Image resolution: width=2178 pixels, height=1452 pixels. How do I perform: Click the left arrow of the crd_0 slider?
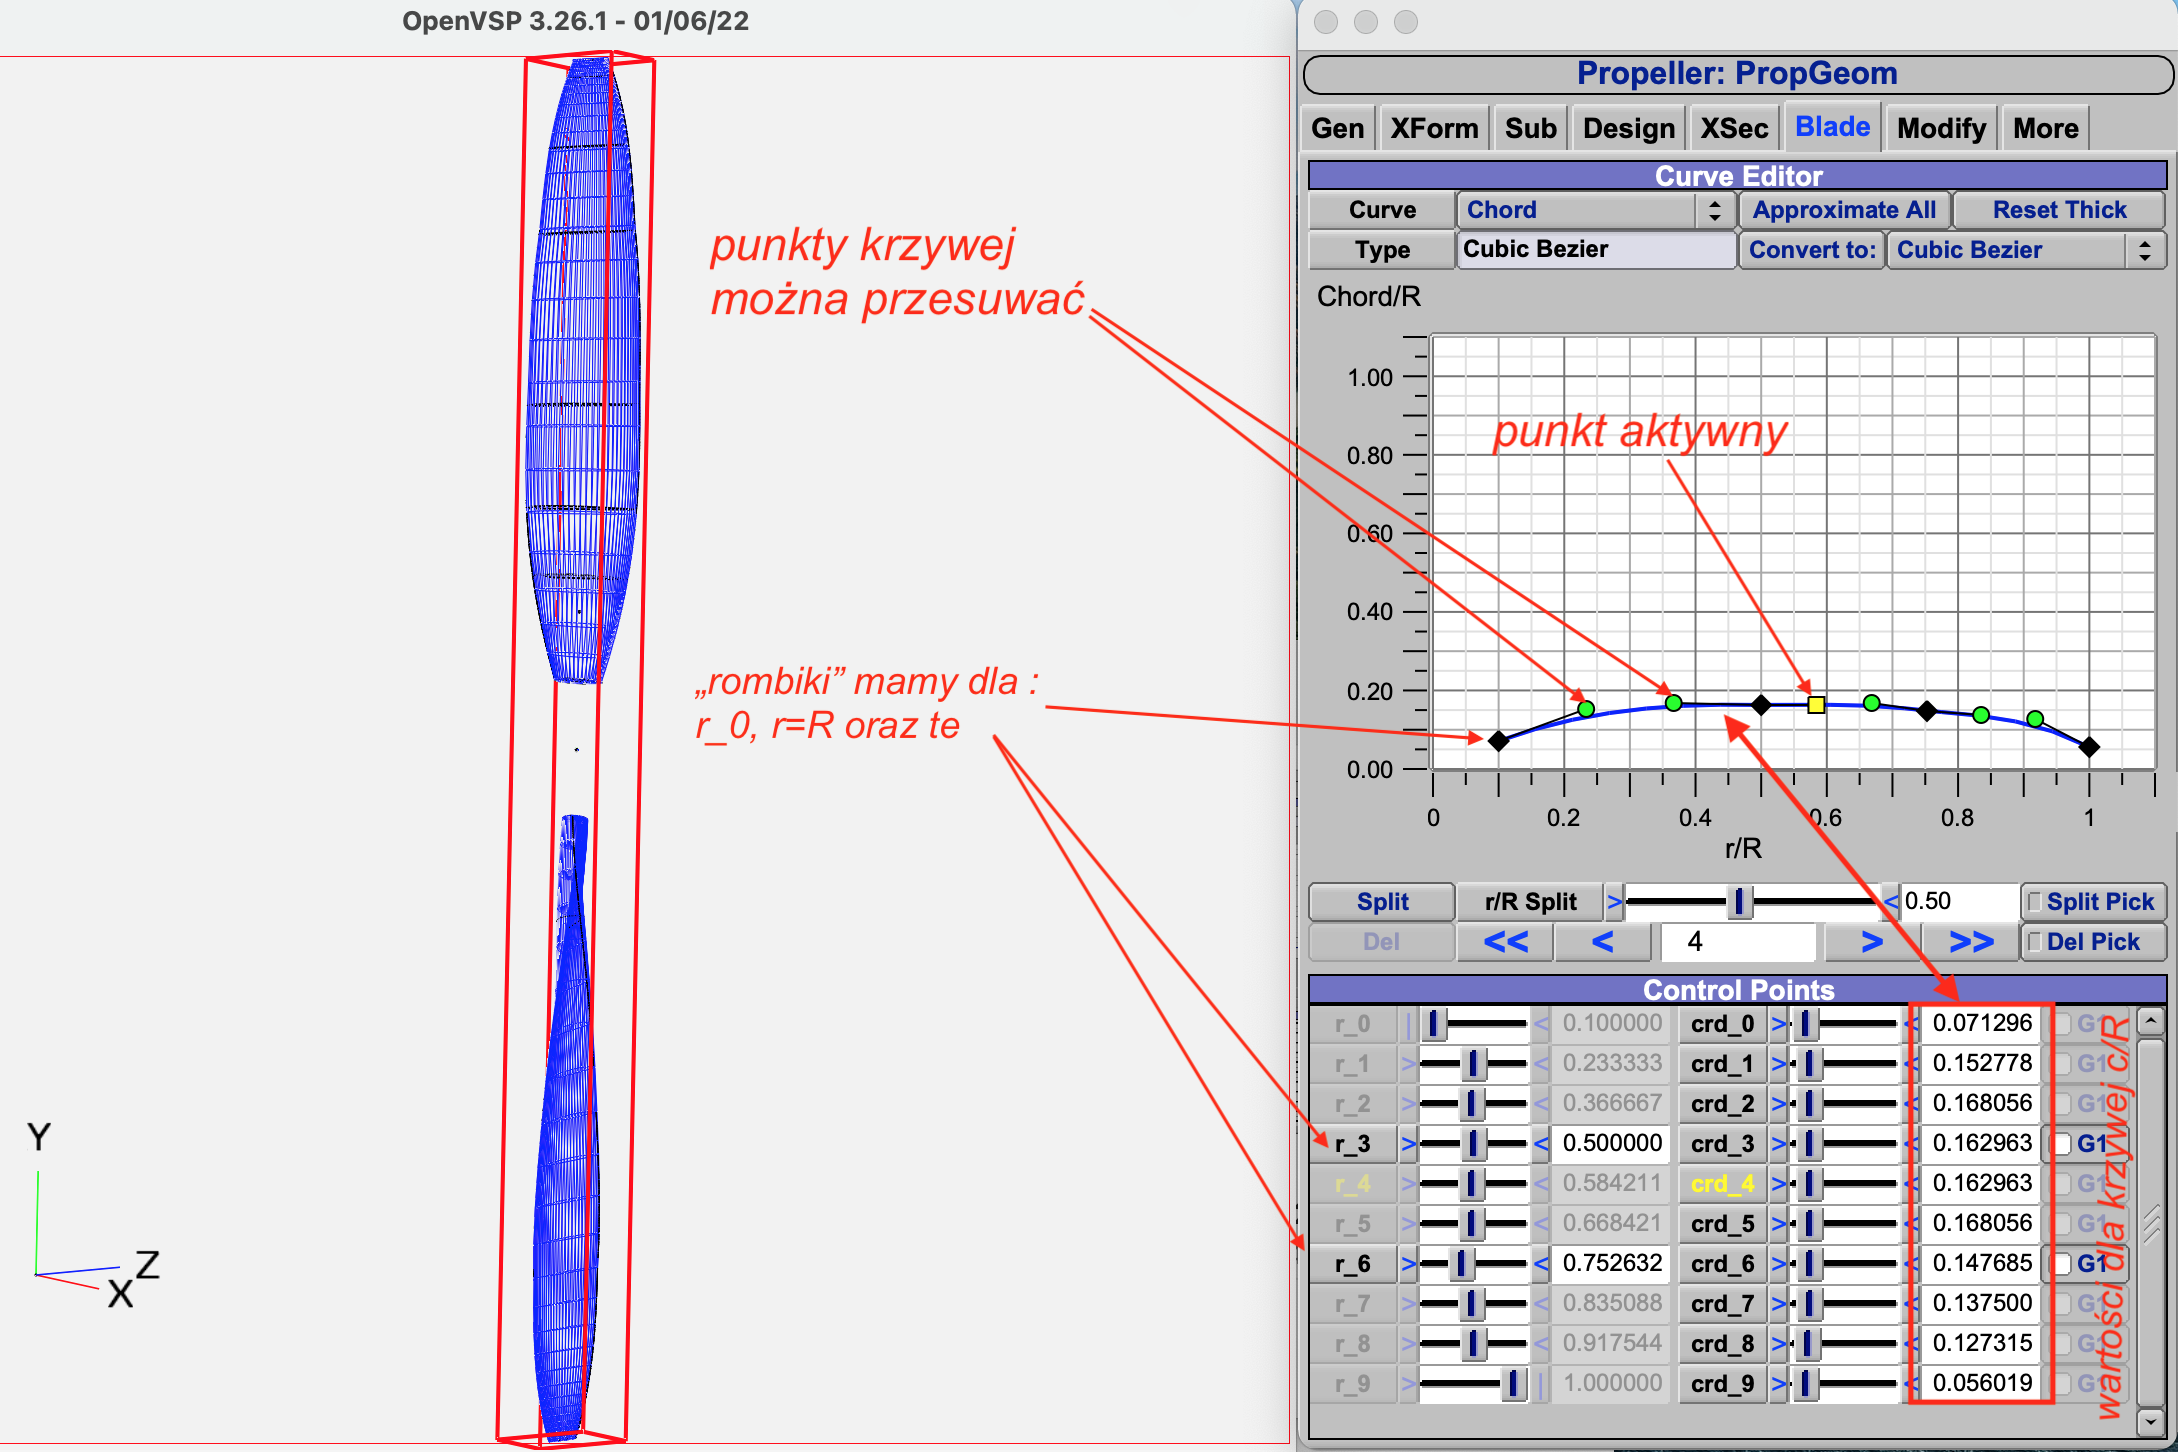click(x=1779, y=1024)
